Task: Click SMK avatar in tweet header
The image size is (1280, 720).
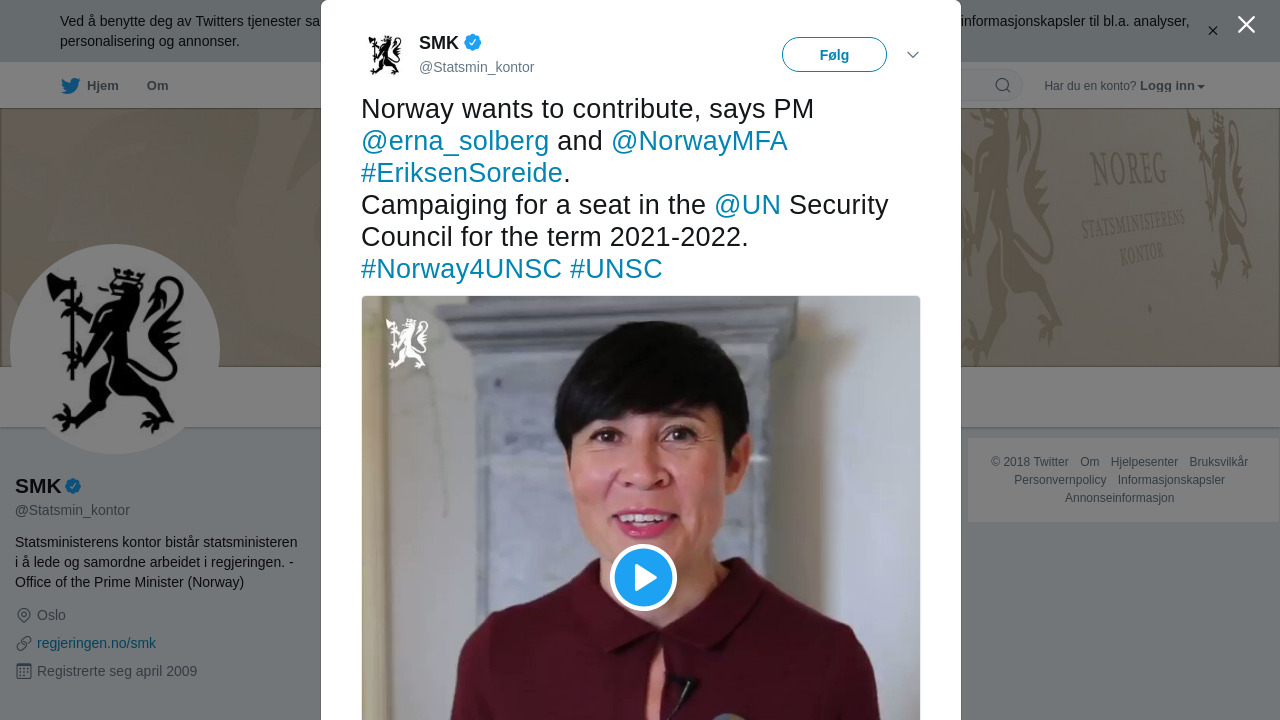Action: (385, 55)
